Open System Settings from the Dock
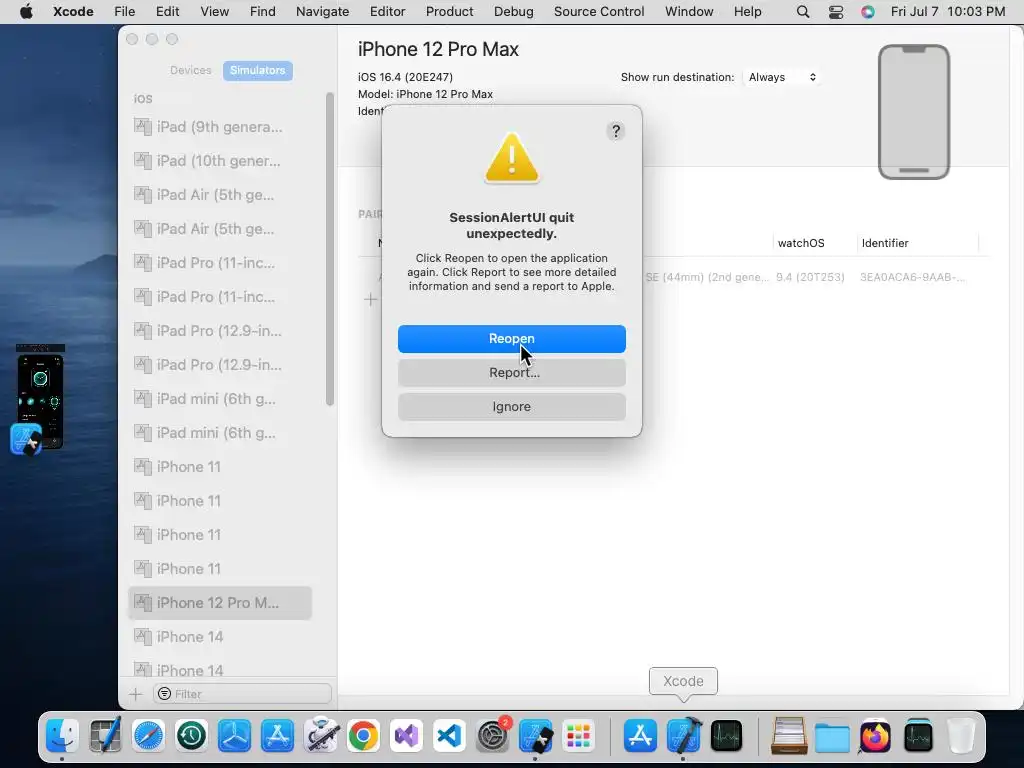Image resolution: width=1024 pixels, height=768 pixels. click(492, 736)
